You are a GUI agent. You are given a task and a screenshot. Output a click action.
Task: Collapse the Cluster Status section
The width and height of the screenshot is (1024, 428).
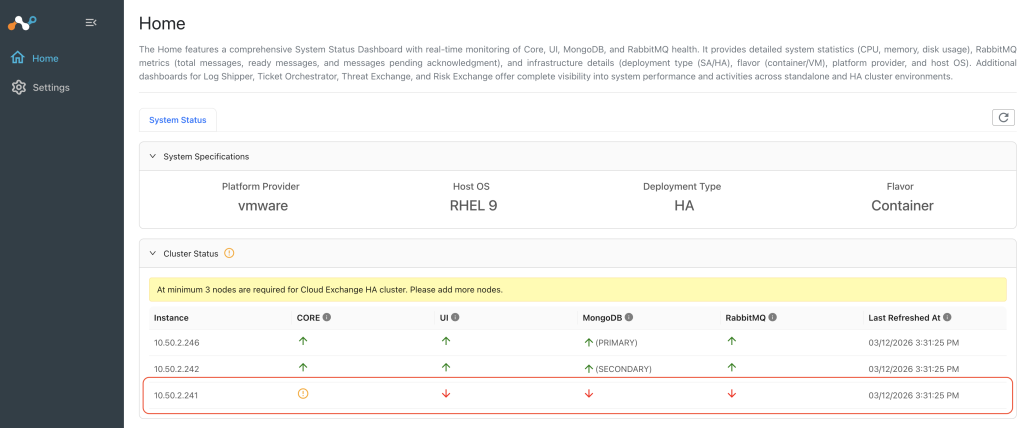point(153,254)
